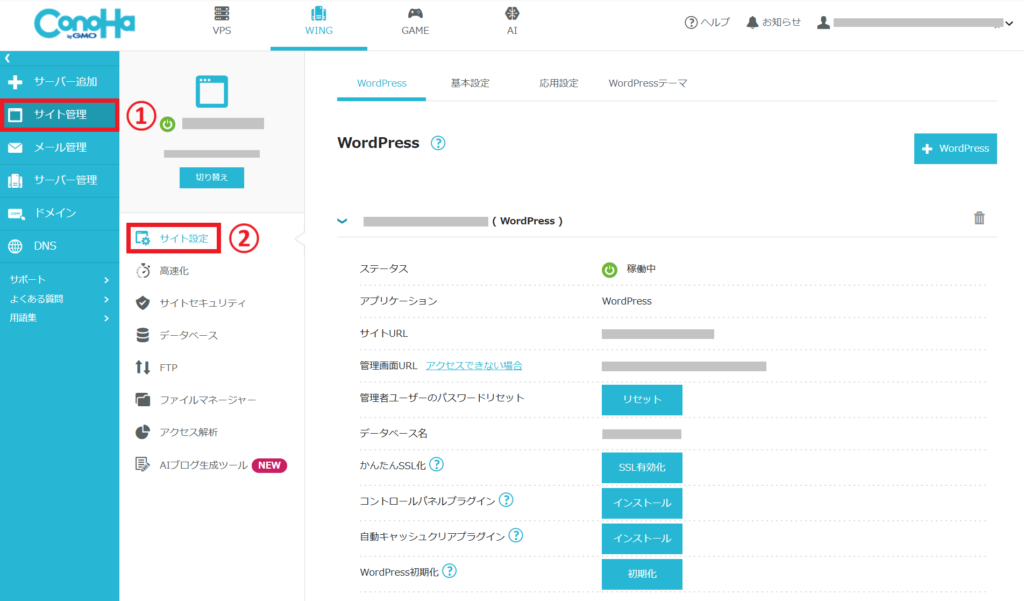Image resolution: width=1024 pixels, height=601 pixels.
Task: Open AIブログ生成ツール menu item
Action: click(191, 465)
